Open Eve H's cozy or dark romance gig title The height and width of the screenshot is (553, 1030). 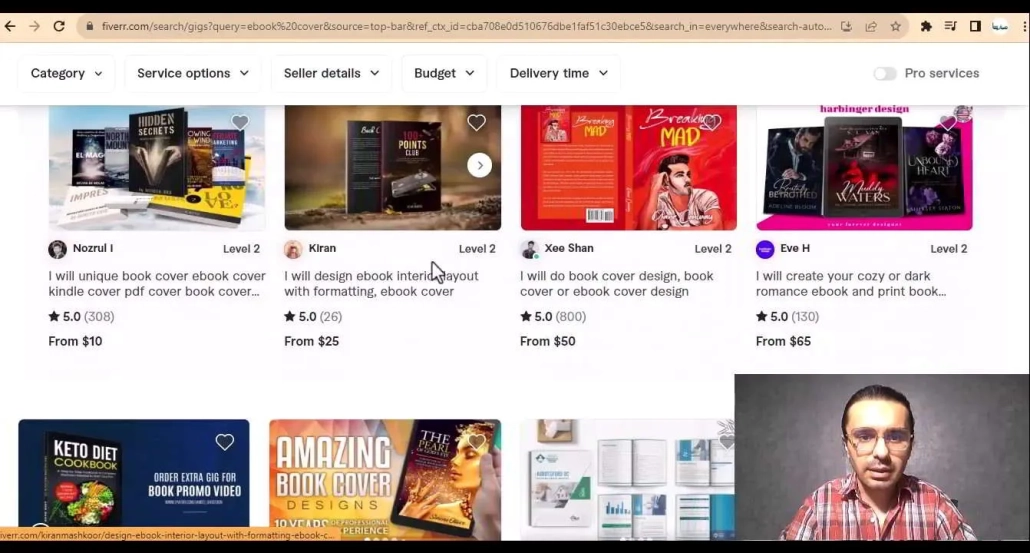850,284
